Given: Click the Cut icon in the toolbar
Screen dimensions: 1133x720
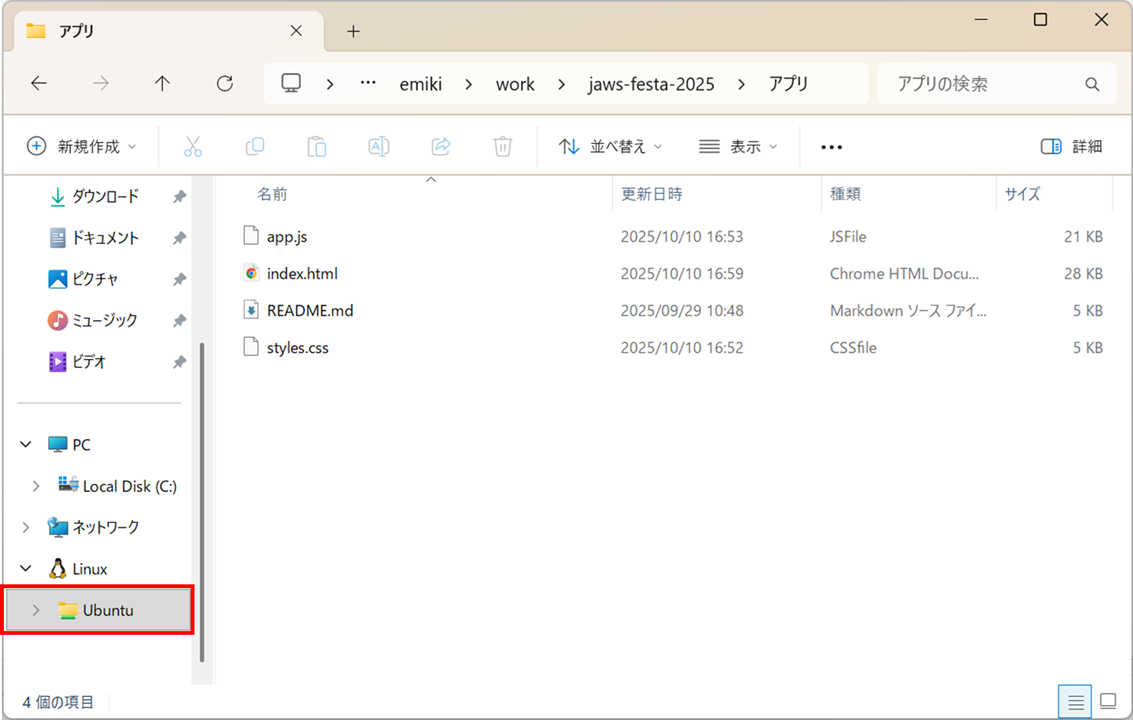Looking at the screenshot, I should (x=193, y=146).
